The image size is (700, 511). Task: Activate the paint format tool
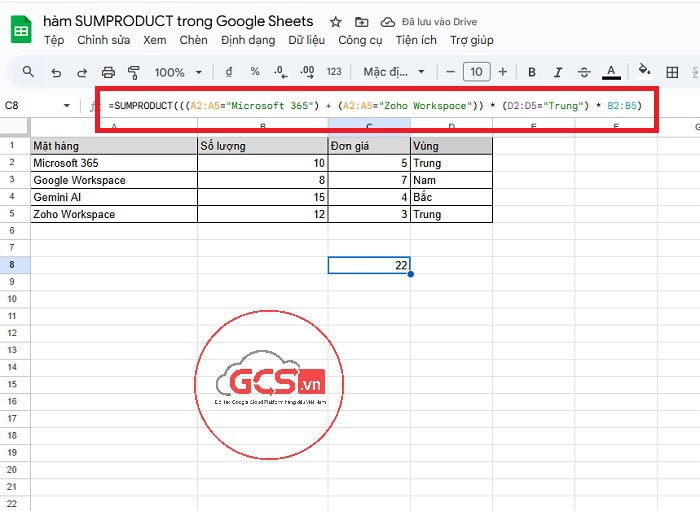click(134, 72)
